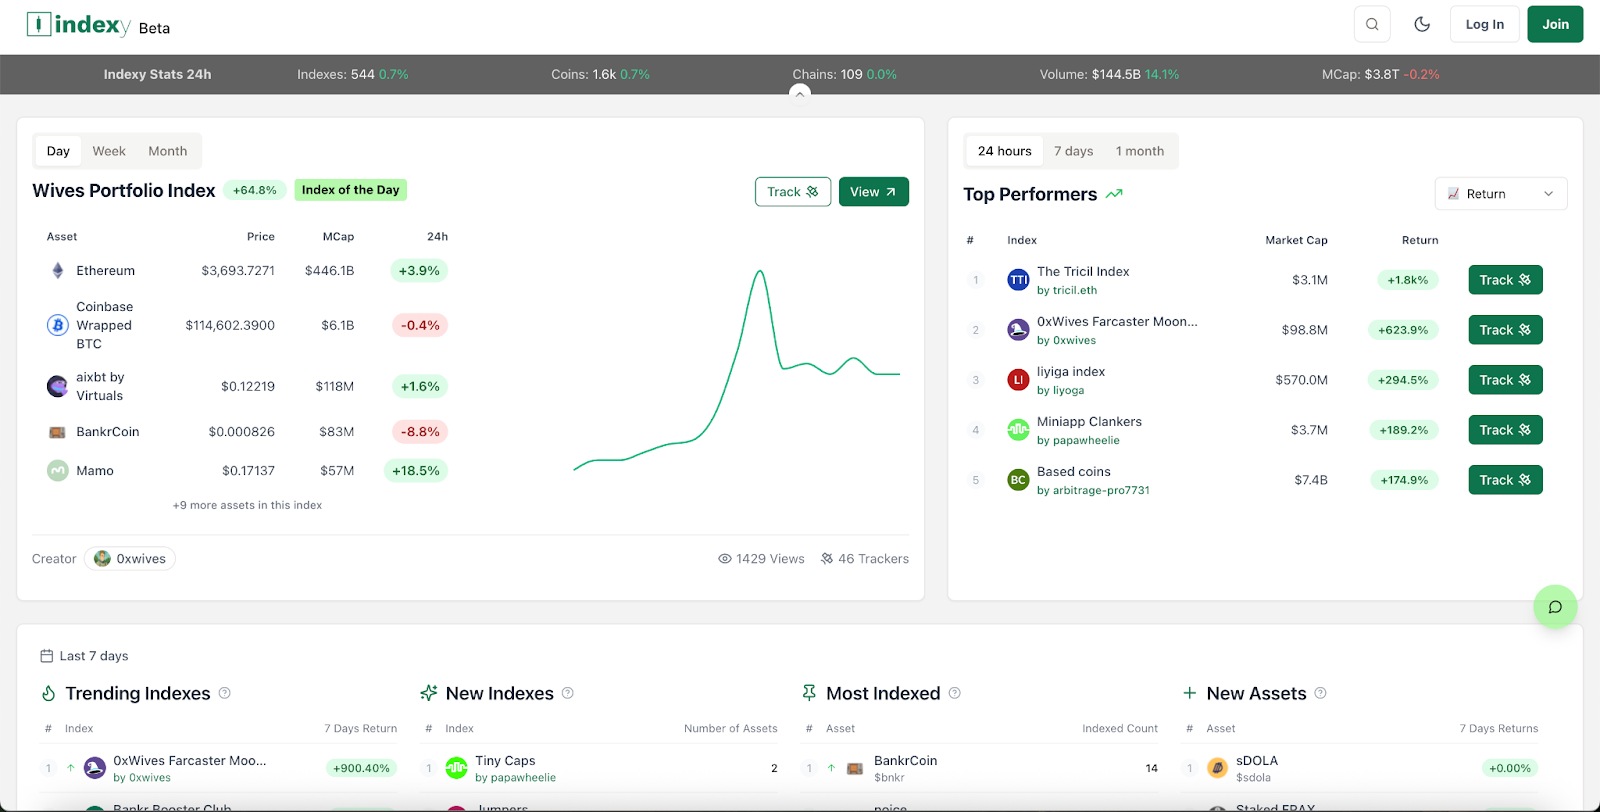Image resolution: width=1600 pixels, height=812 pixels.
Task: Show Most Indexed help tooltip
Action: pyautogui.click(x=955, y=693)
